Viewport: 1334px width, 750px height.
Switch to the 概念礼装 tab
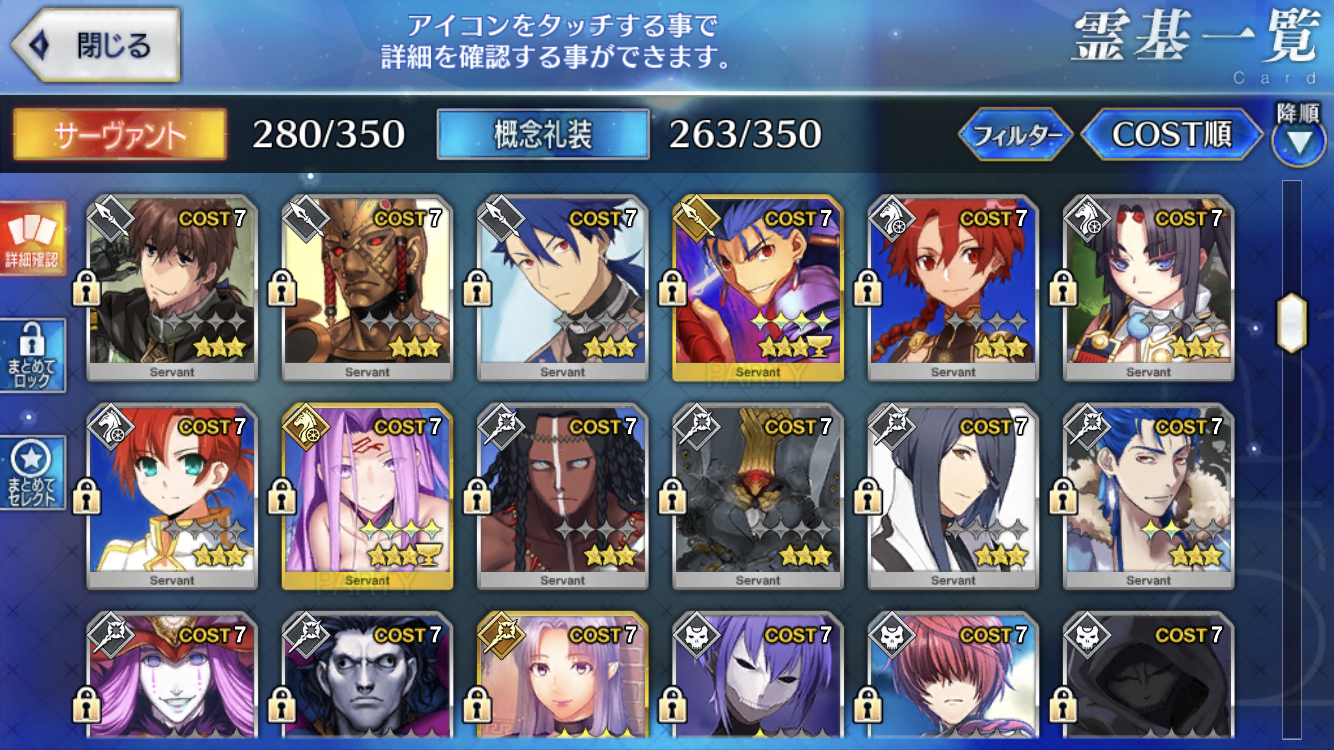click(543, 134)
